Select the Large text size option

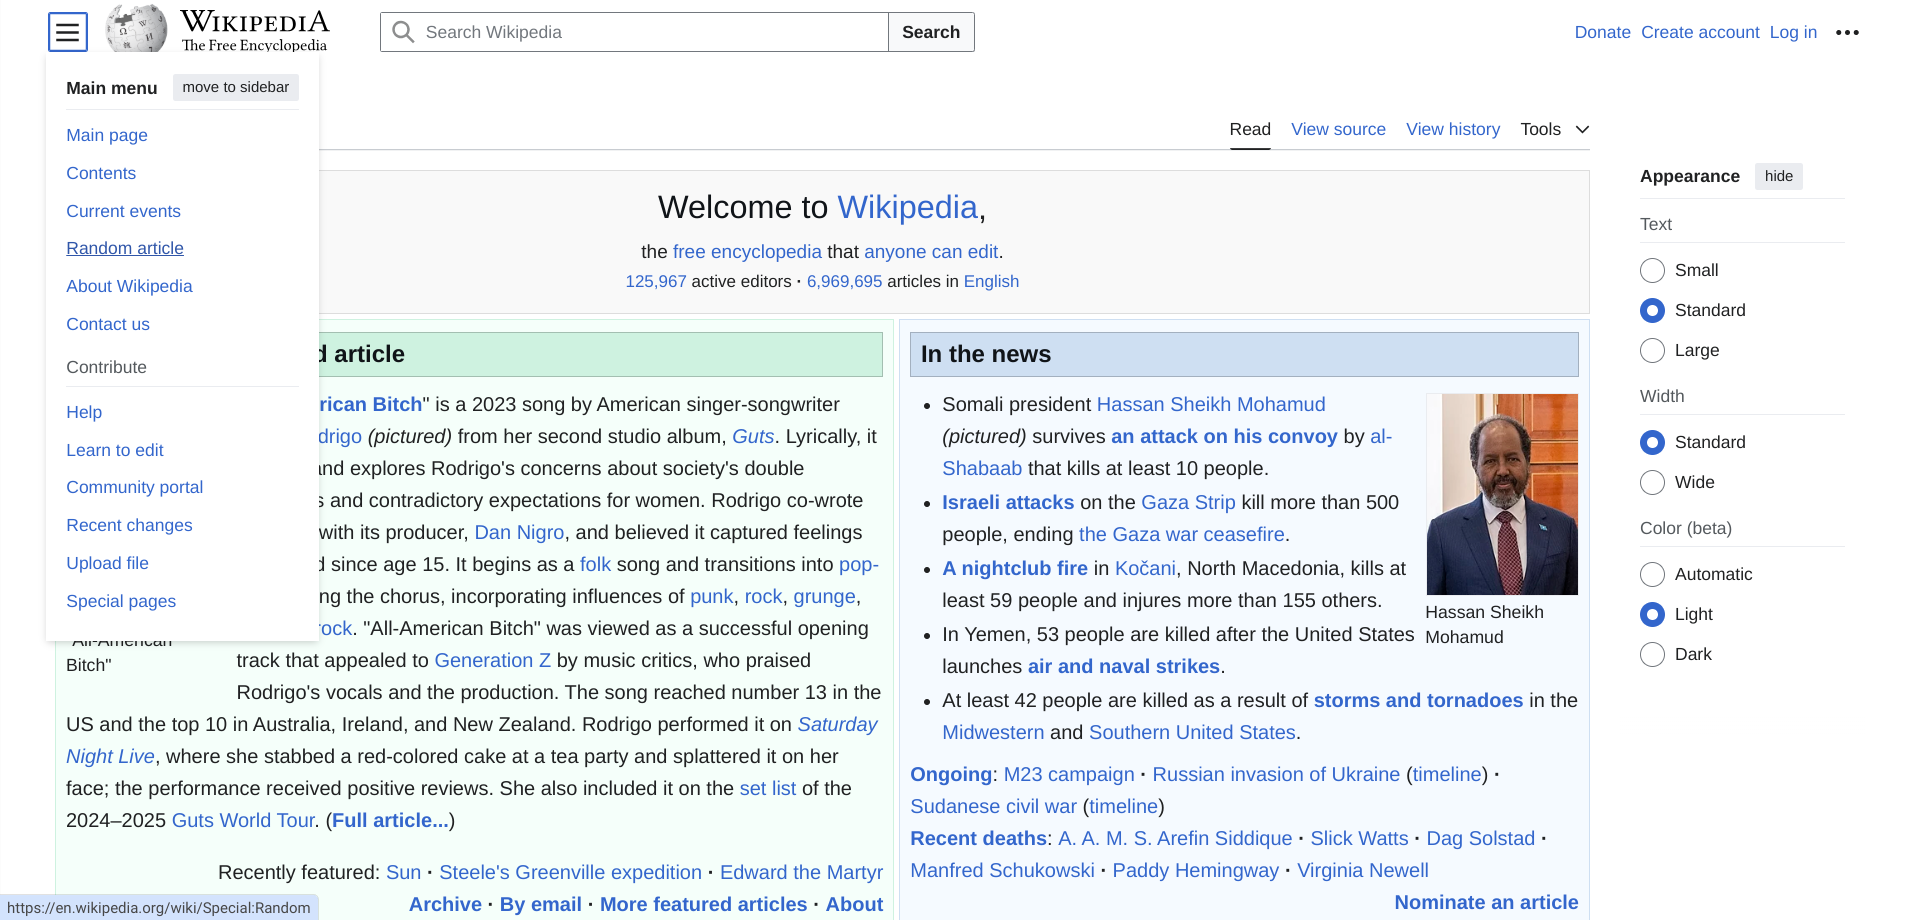[x=1652, y=350]
